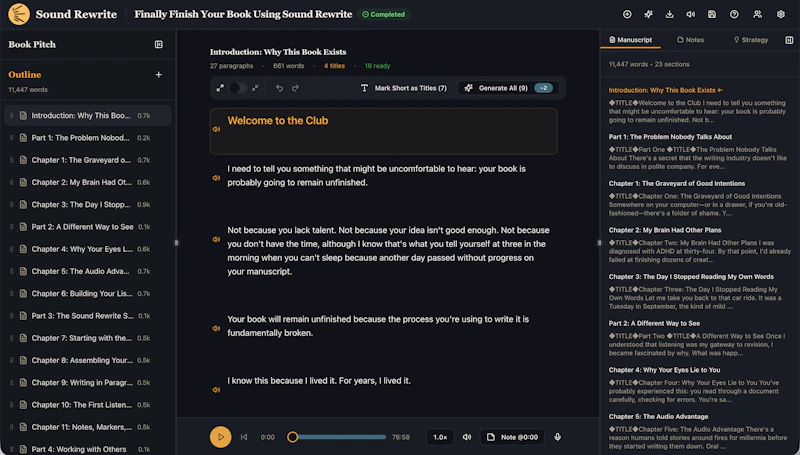Screen dimensions: 800x455
Task: Click the Sound Rewrite logo
Action: [x=19, y=14]
